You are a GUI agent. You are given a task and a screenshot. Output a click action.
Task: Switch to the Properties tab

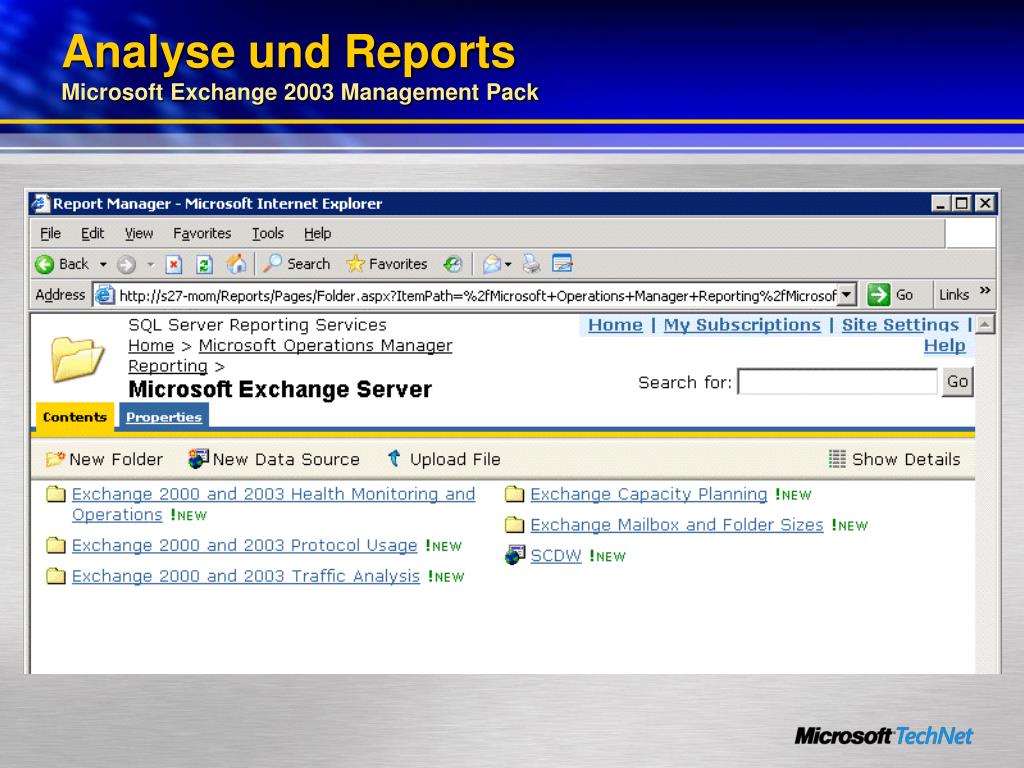(x=164, y=417)
